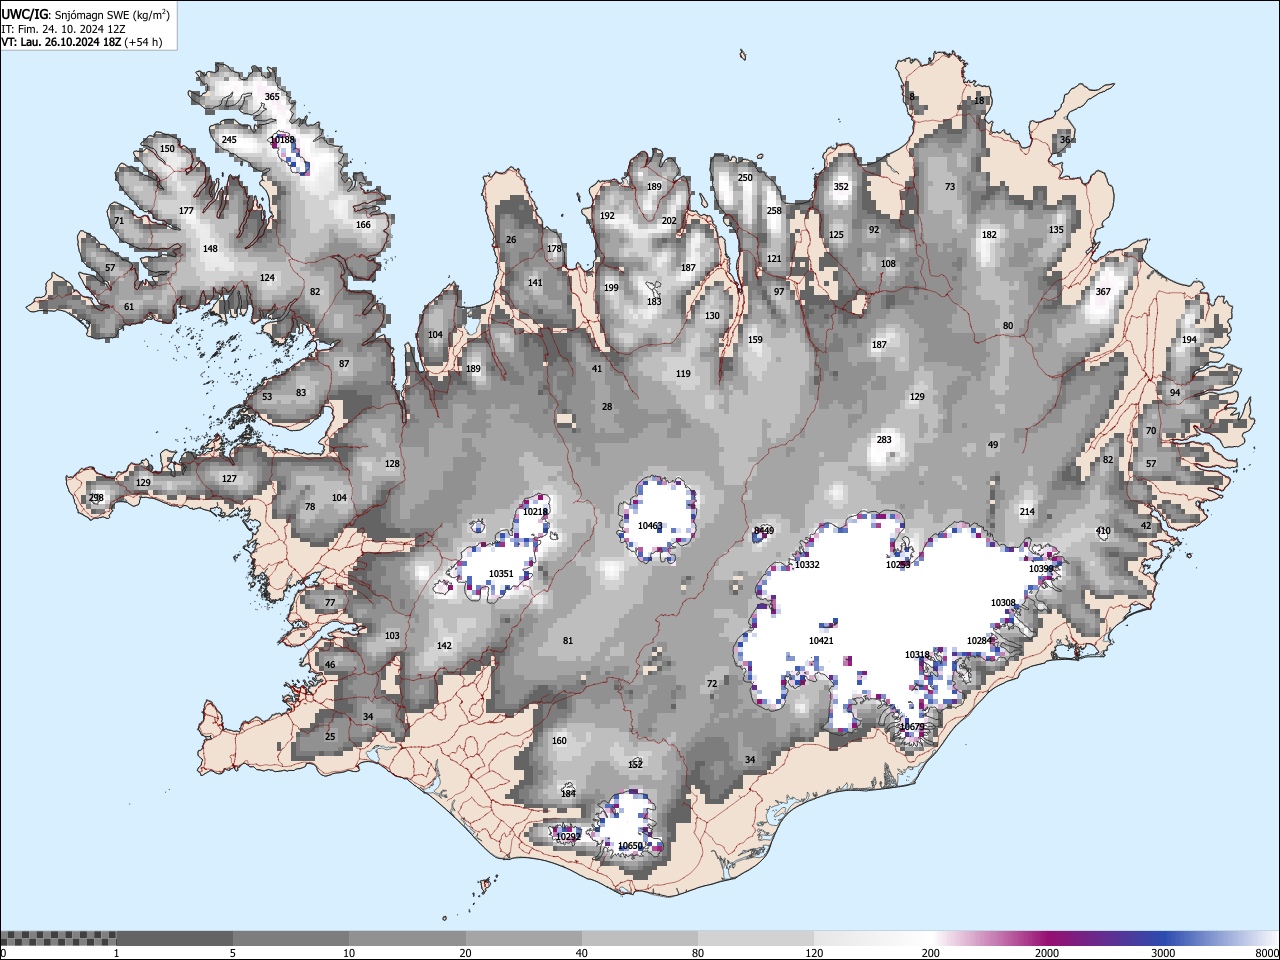Select the coastal value '36' in the northeast
The height and width of the screenshot is (960, 1280).
tap(1065, 140)
